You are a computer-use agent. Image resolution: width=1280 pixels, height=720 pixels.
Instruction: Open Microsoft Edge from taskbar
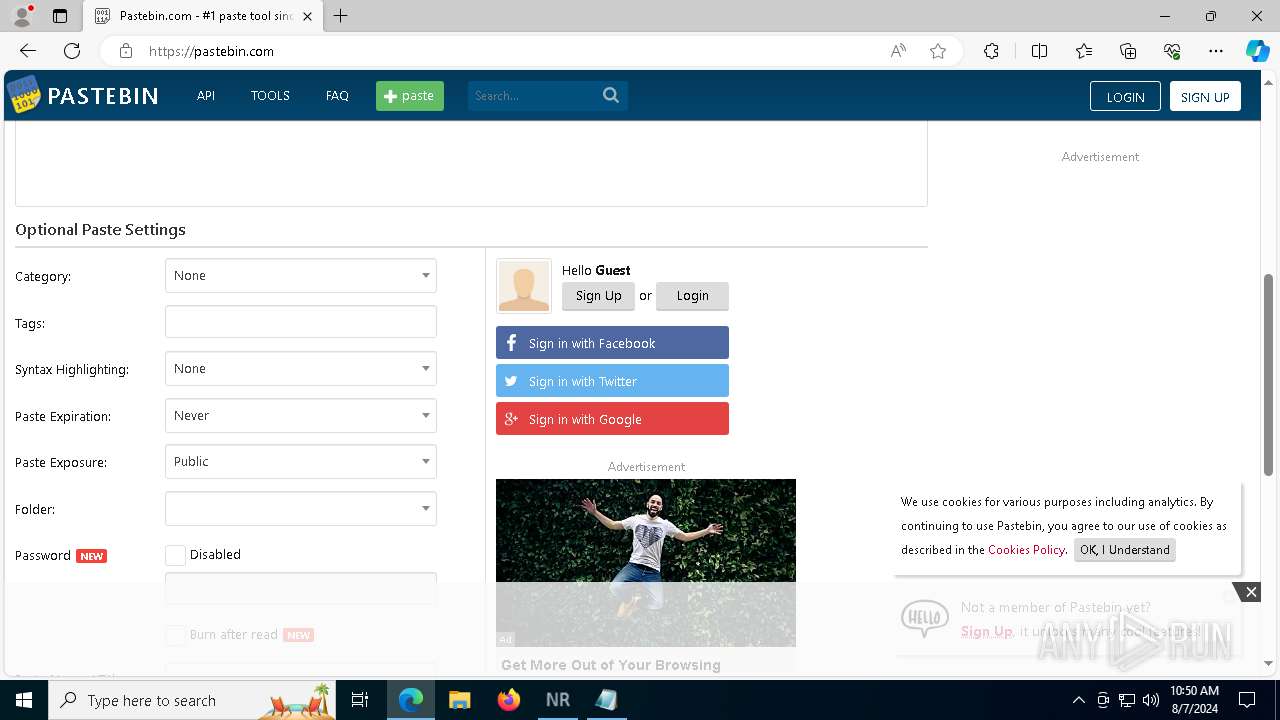tap(411, 700)
